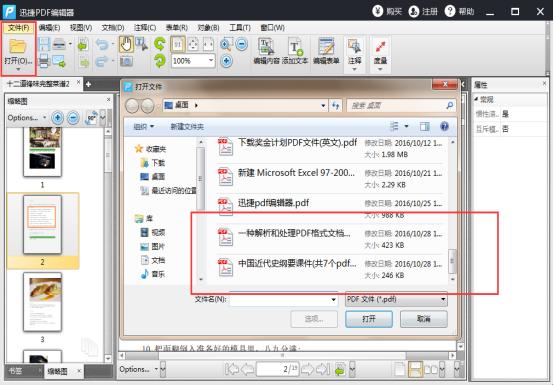
Task: Click the Buy (购买) link in title bar
Action: [x=387, y=12]
